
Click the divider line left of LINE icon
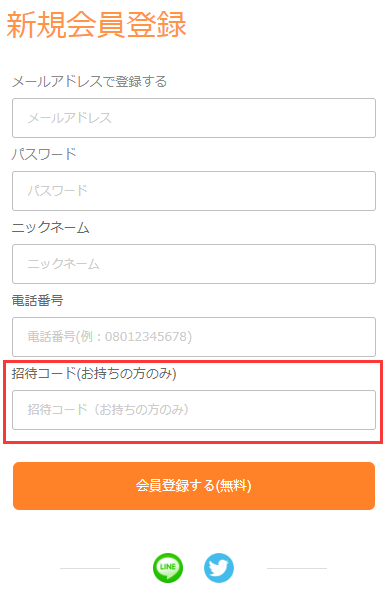(x=90, y=568)
